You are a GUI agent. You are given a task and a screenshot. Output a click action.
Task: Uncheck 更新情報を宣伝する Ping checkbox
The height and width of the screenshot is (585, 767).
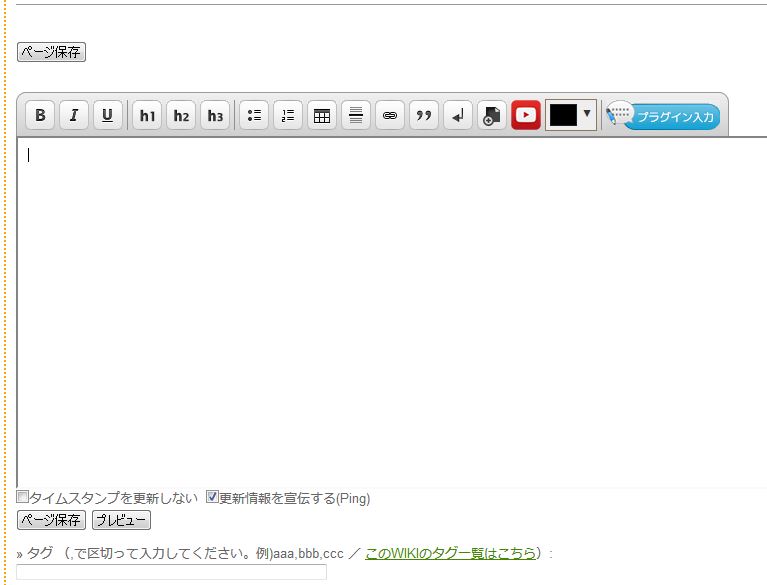coord(212,497)
